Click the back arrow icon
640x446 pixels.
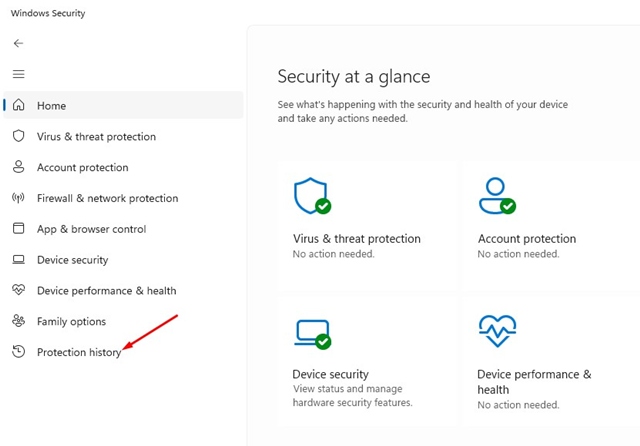(x=18, y=43)
